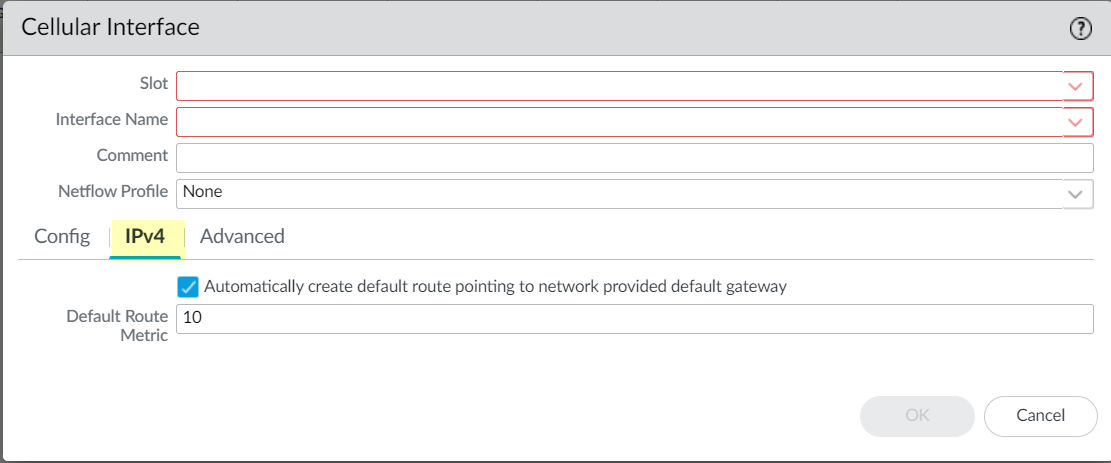Click the Comment field label
This screenshot has width=1111, height=463.
[132, 156]
